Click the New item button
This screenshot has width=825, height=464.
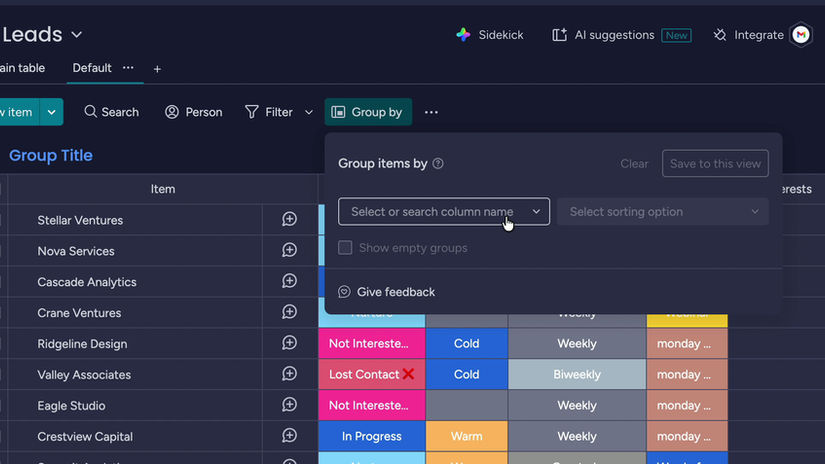(19, 112)
